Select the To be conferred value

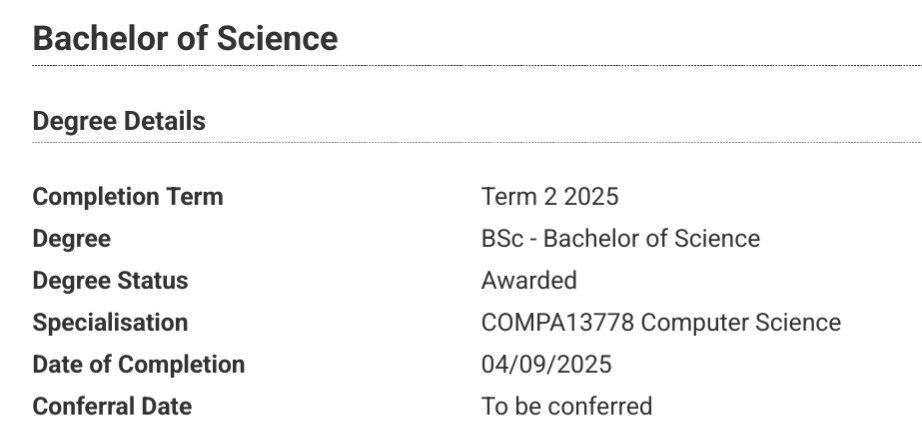(x=566, y=406)
